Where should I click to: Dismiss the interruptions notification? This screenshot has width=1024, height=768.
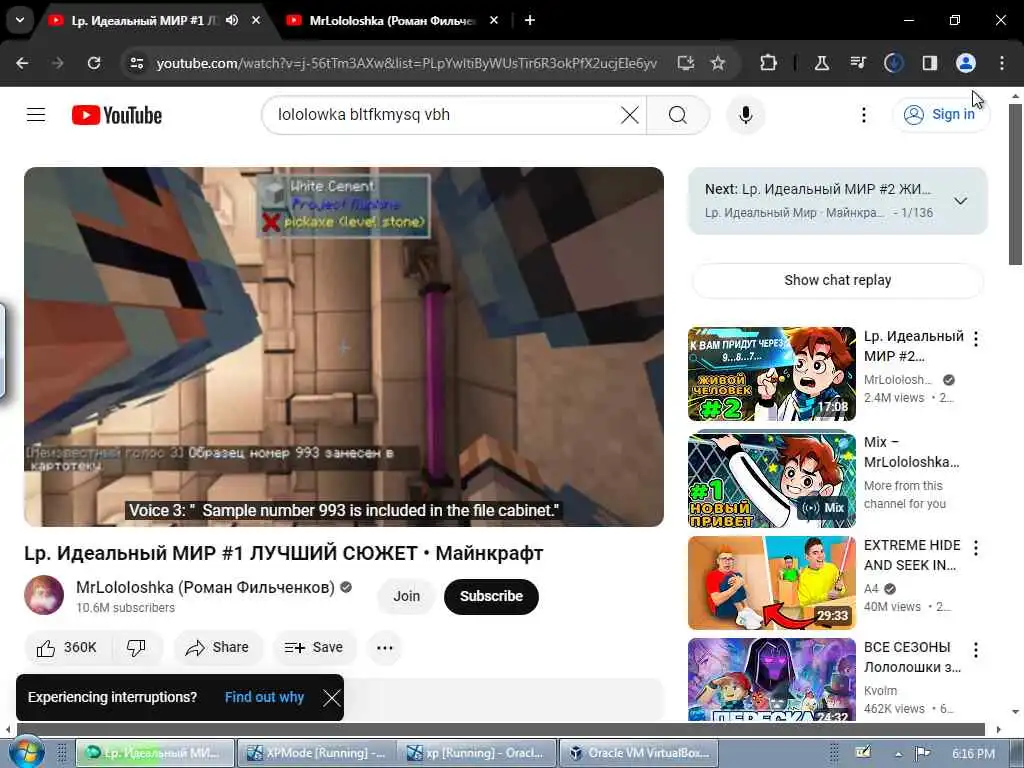[331, 697]
